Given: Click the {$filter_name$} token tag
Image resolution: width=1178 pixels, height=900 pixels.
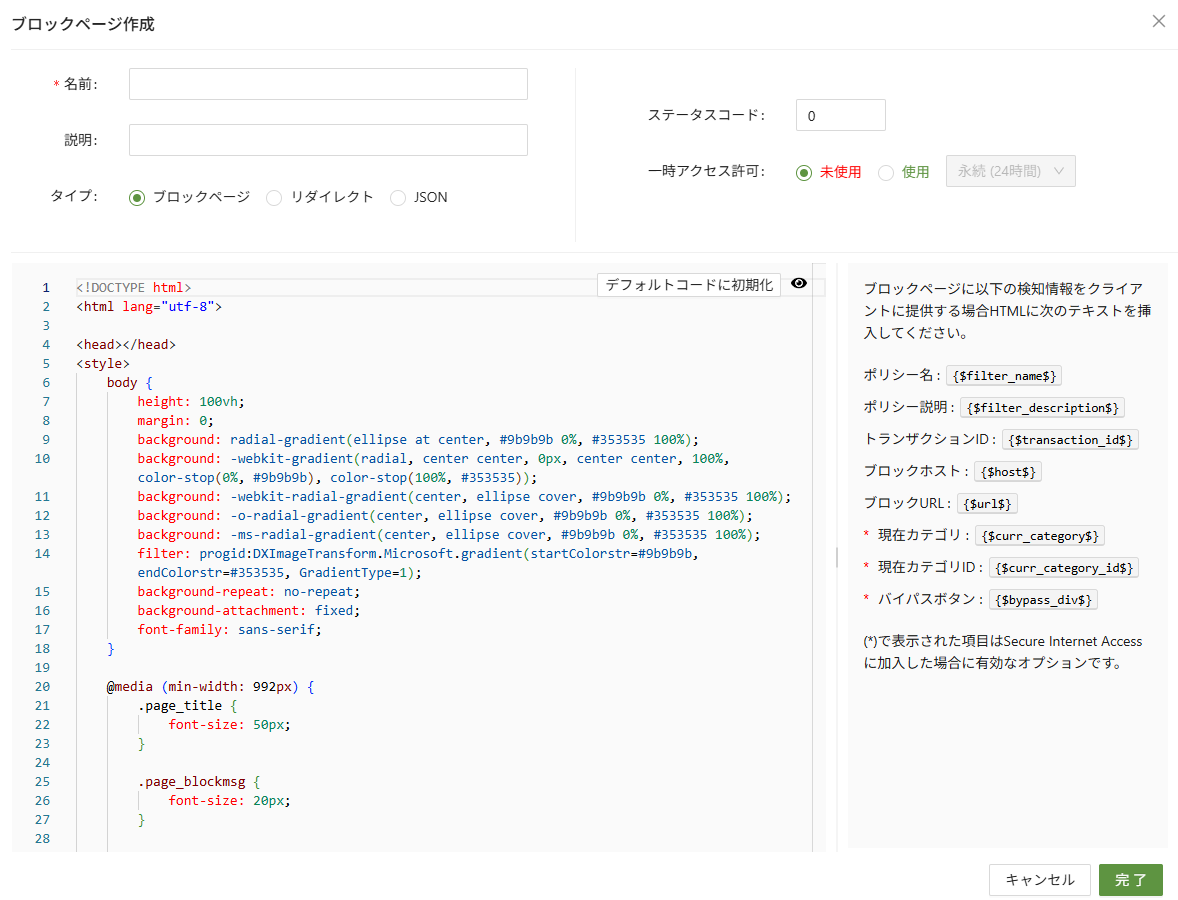Looking at the screenshot, I should click(1005, 376).
